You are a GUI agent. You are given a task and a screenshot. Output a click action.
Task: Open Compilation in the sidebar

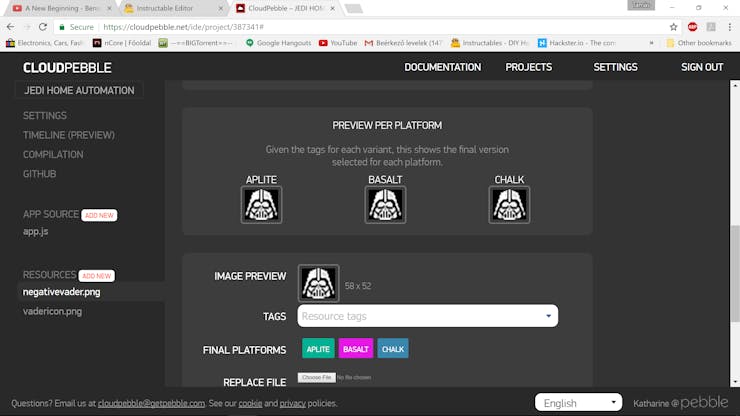[53, 154]
